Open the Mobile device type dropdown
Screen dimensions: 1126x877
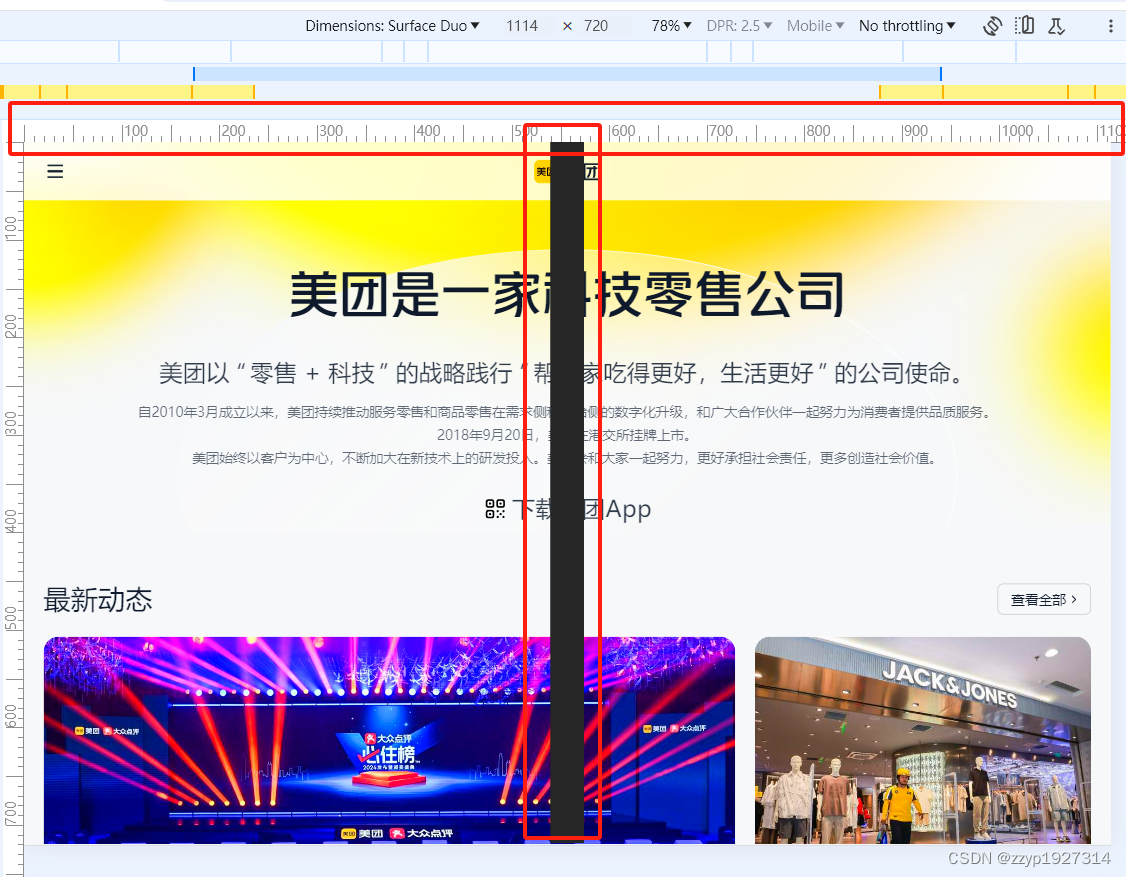click(815, 26)
